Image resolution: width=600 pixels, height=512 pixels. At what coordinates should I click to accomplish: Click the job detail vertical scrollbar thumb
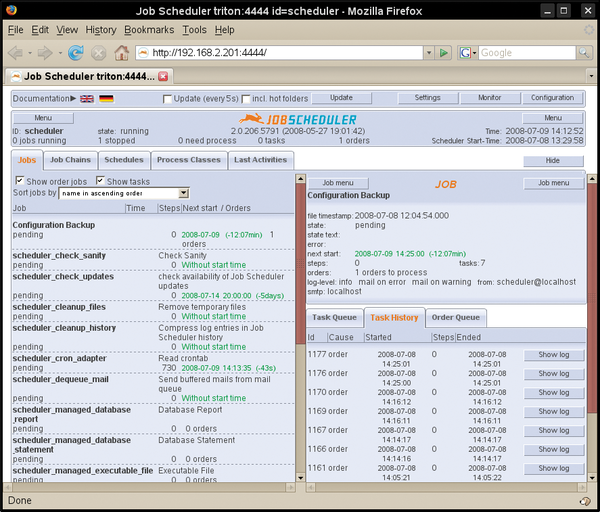pos(592,298)
